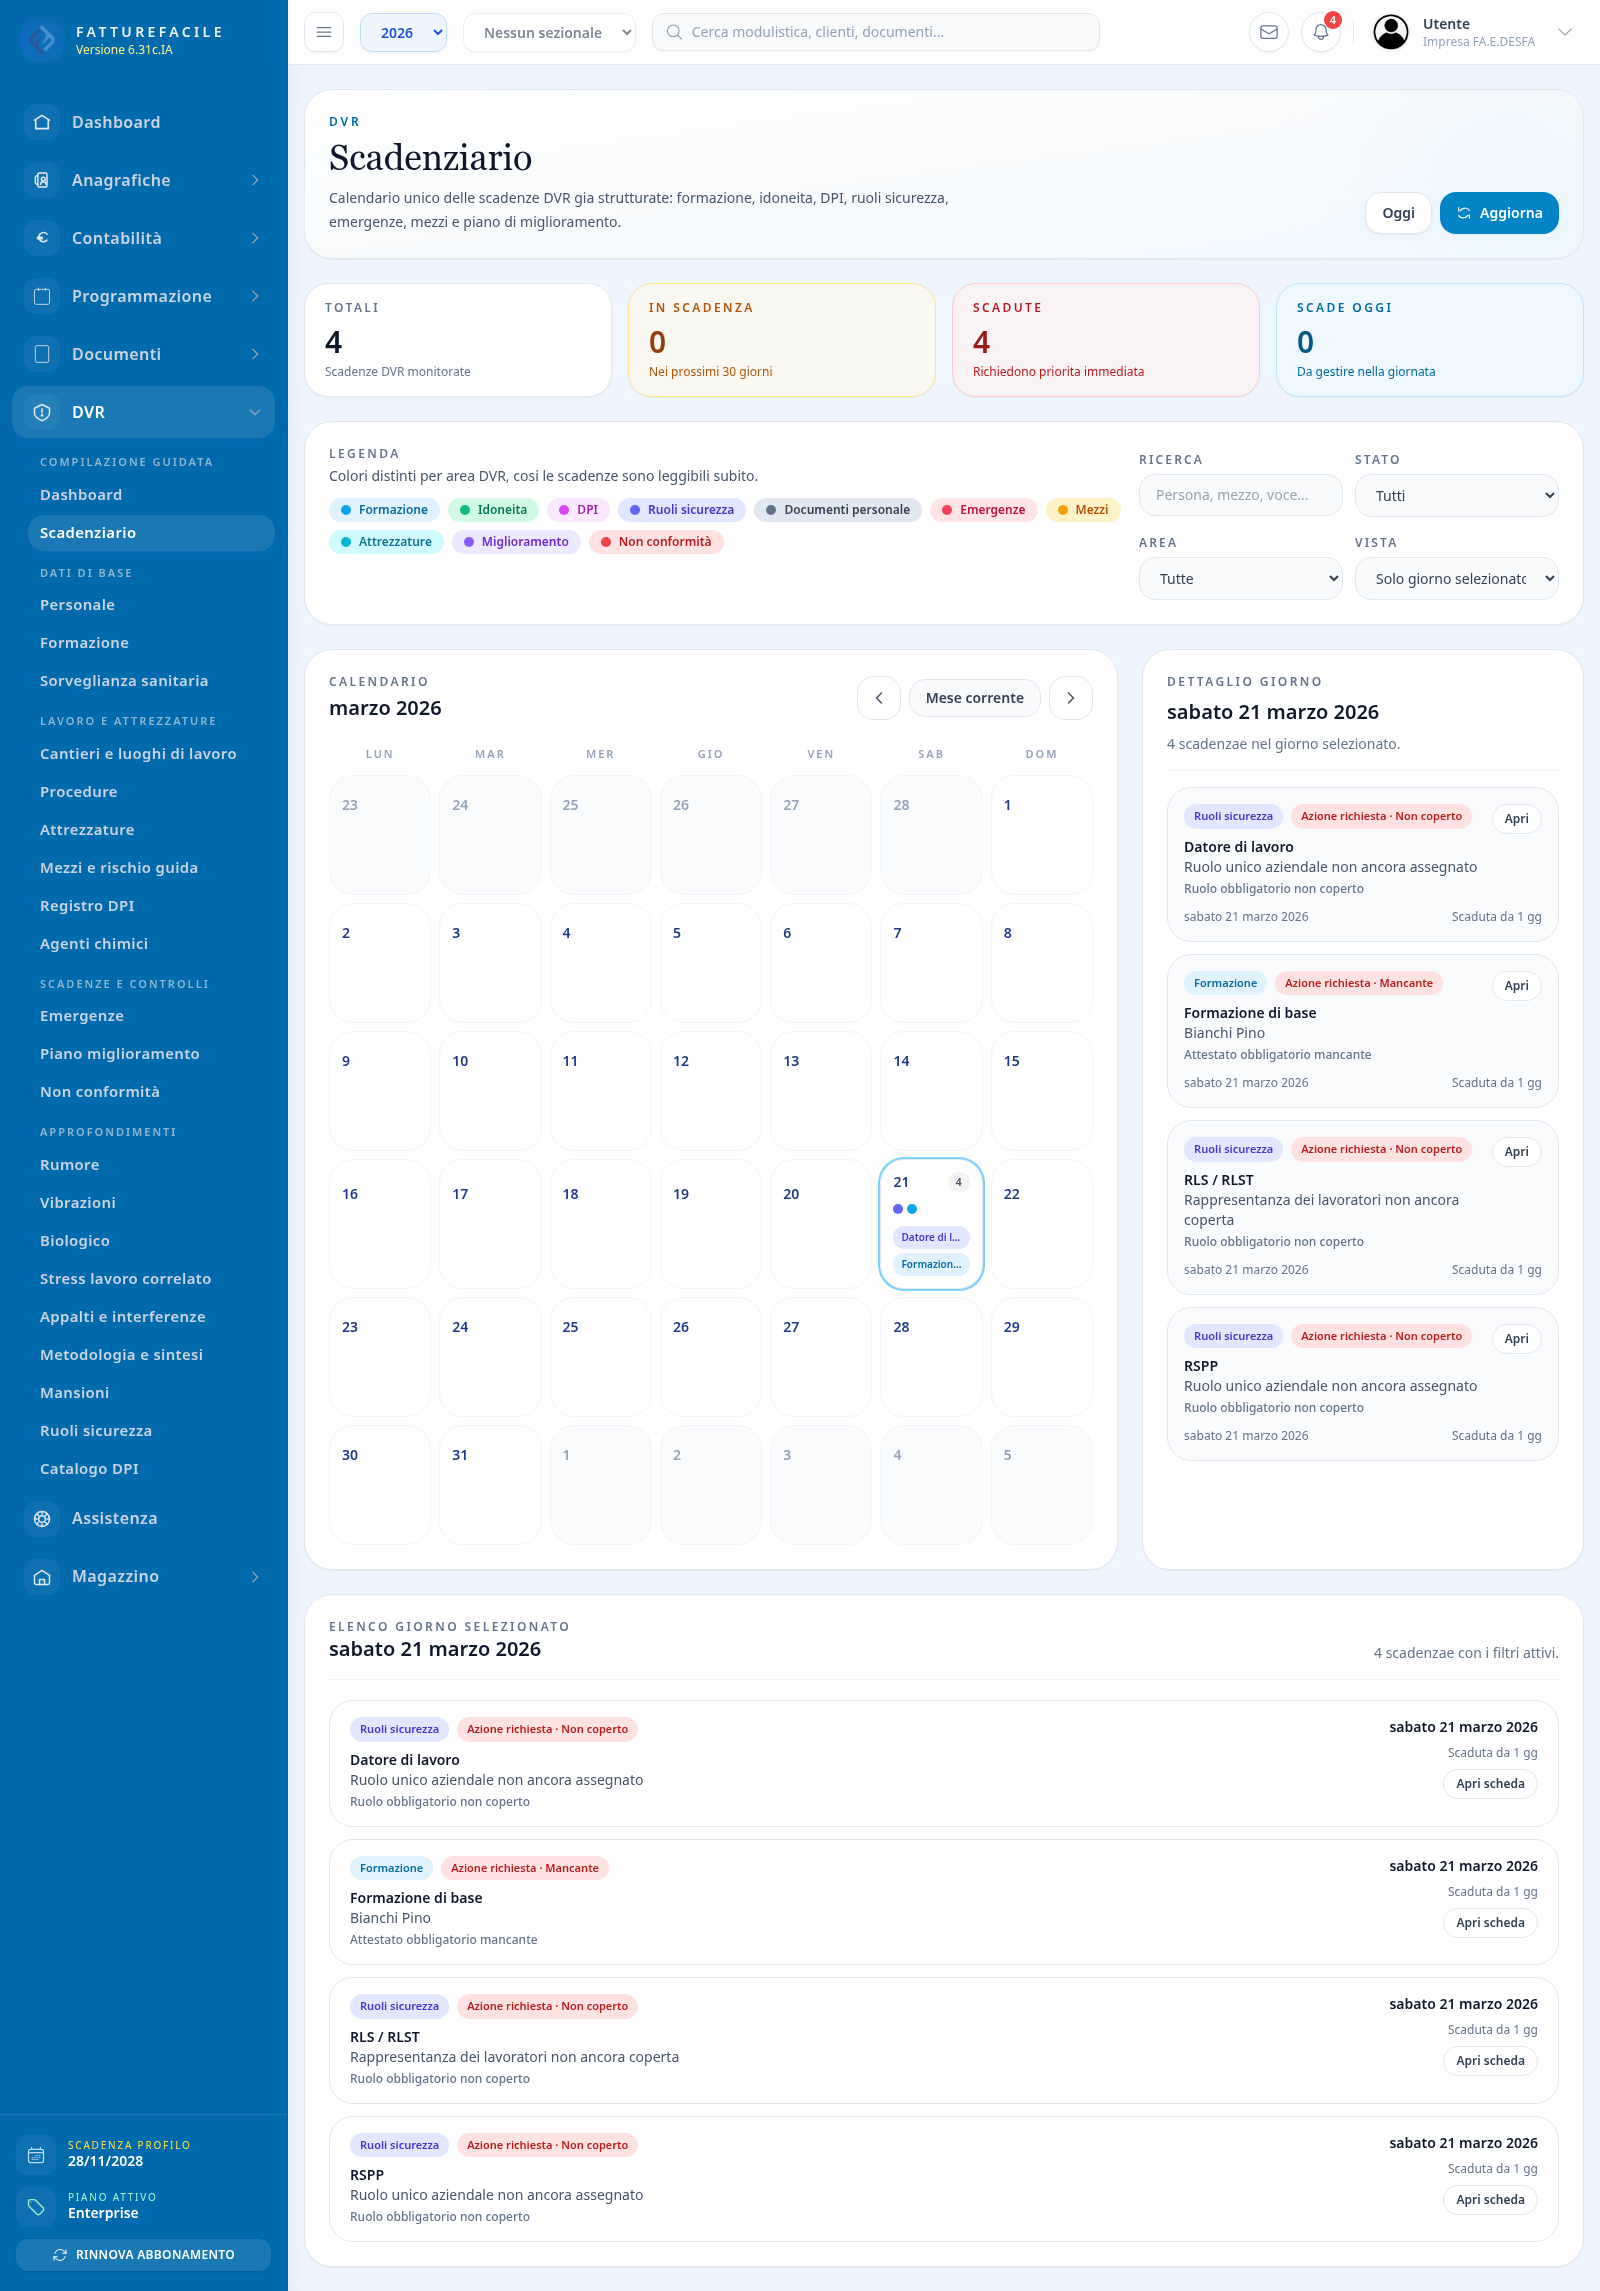Toggle the Emergenze legend filter chip
Screen dimensions: 1600x2291
tap(983, 510)
